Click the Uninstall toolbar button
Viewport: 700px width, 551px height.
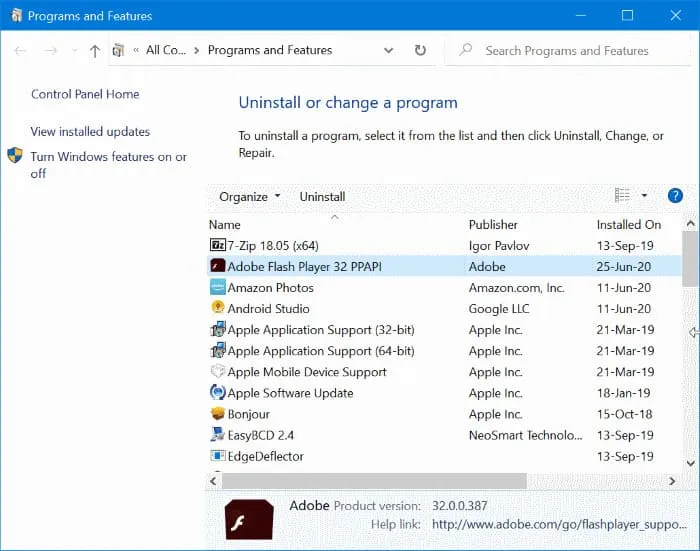click(322, 196)
